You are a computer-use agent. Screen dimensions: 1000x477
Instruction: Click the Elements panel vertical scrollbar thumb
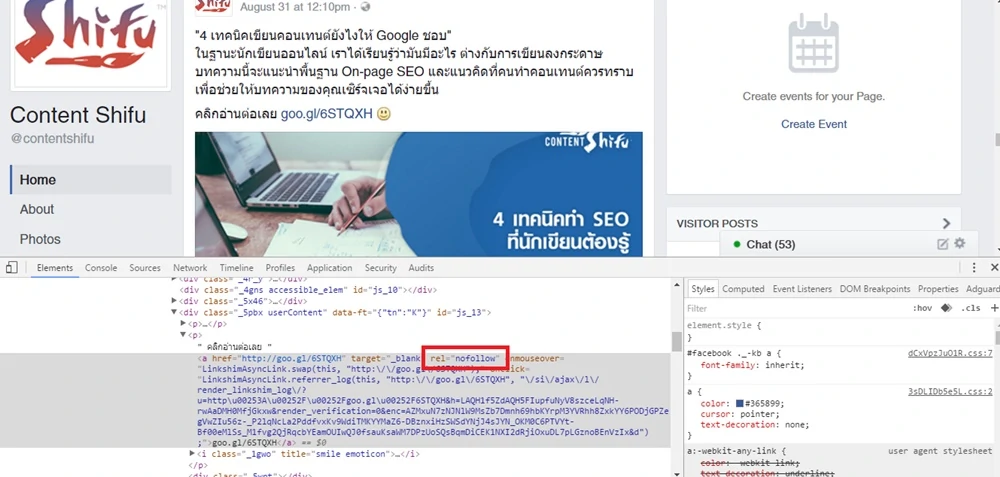click(x=677, y=342)
